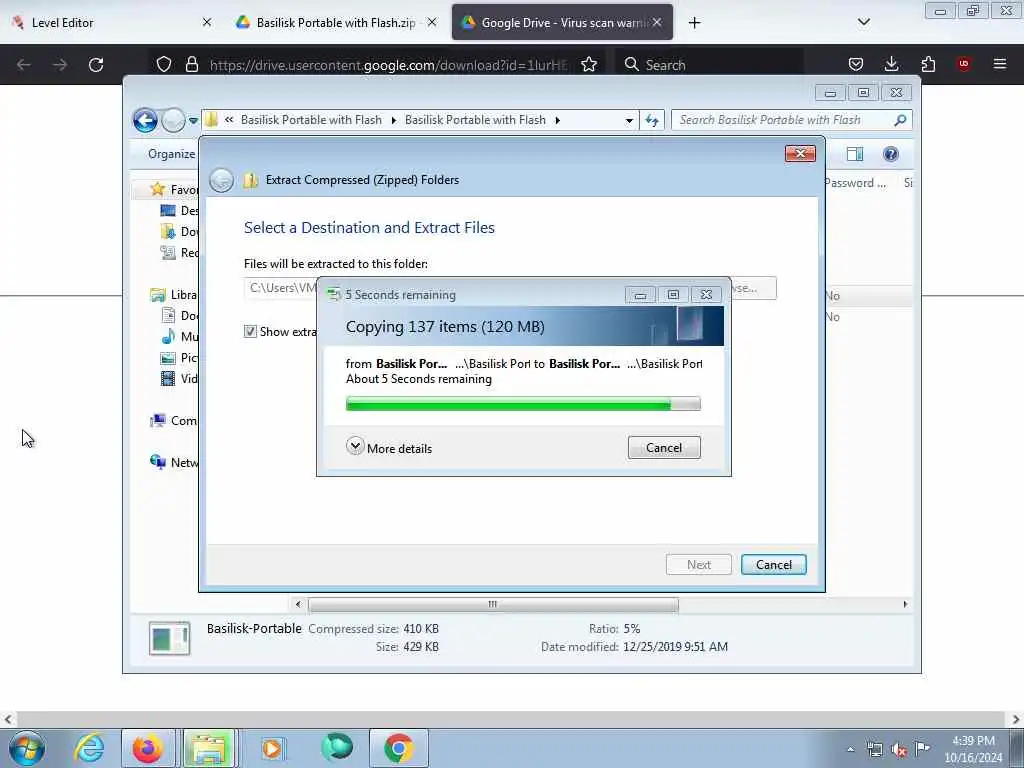This screenshot has width=1024, height=768.
Task: Go back in Explorer window
Action: pyautogui.click(x=145, y=120)
